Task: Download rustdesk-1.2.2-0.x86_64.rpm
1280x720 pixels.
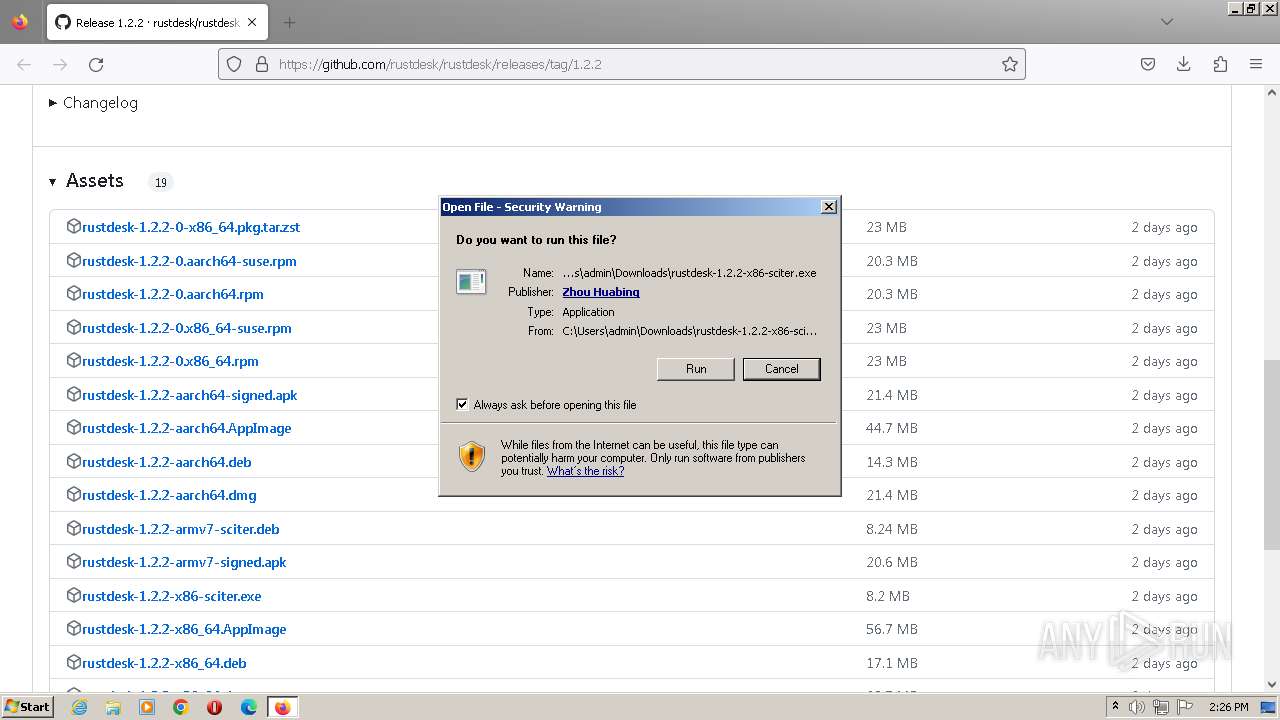Action: click(170, 361)
